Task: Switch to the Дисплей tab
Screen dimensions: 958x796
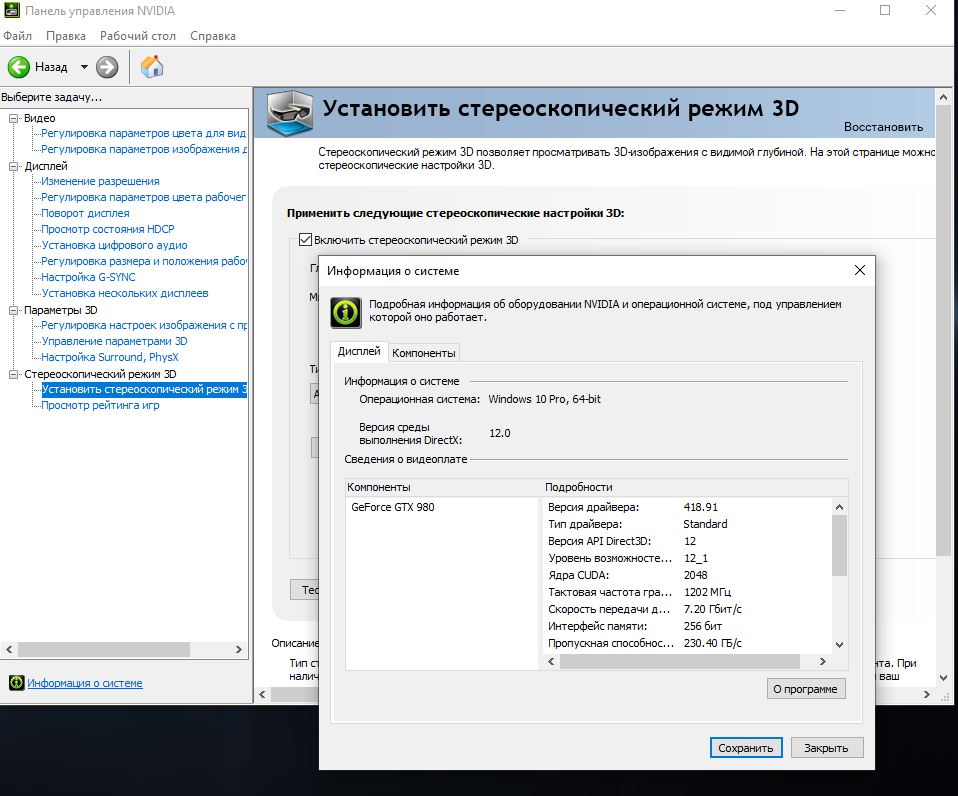Action: (x=359, y=351)
